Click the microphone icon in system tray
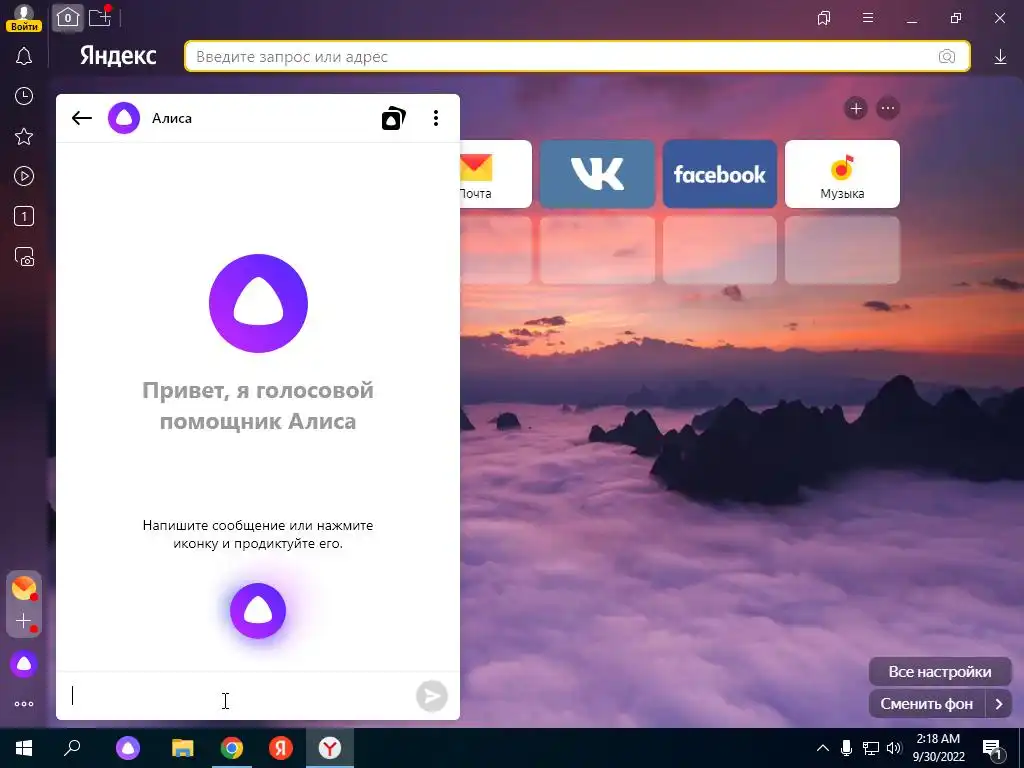Viewport: 1024px width, 768px height. coord(846,748)
